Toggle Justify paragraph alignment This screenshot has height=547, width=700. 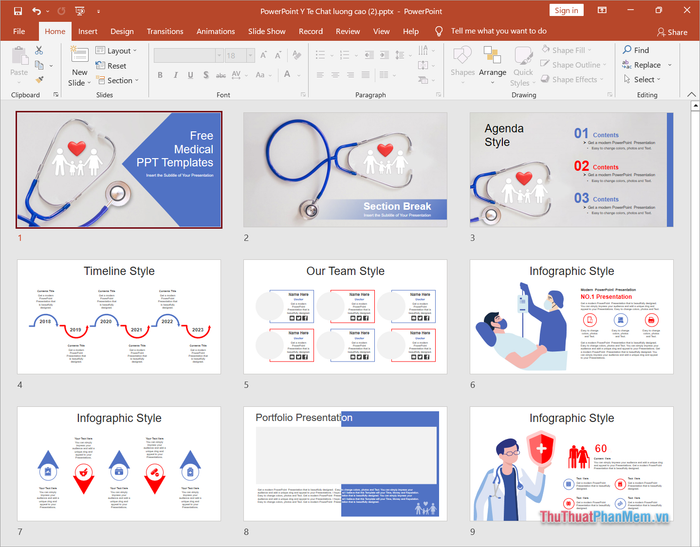(366, 75)
